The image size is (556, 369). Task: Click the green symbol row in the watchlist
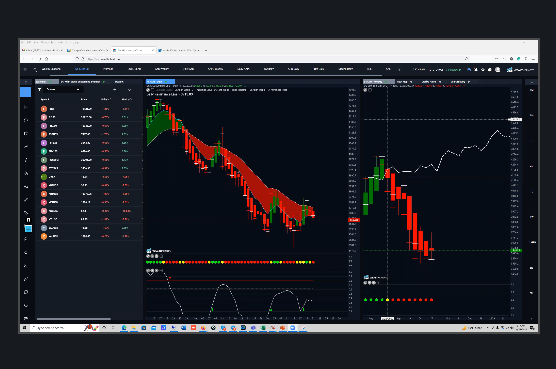point(89,177)
